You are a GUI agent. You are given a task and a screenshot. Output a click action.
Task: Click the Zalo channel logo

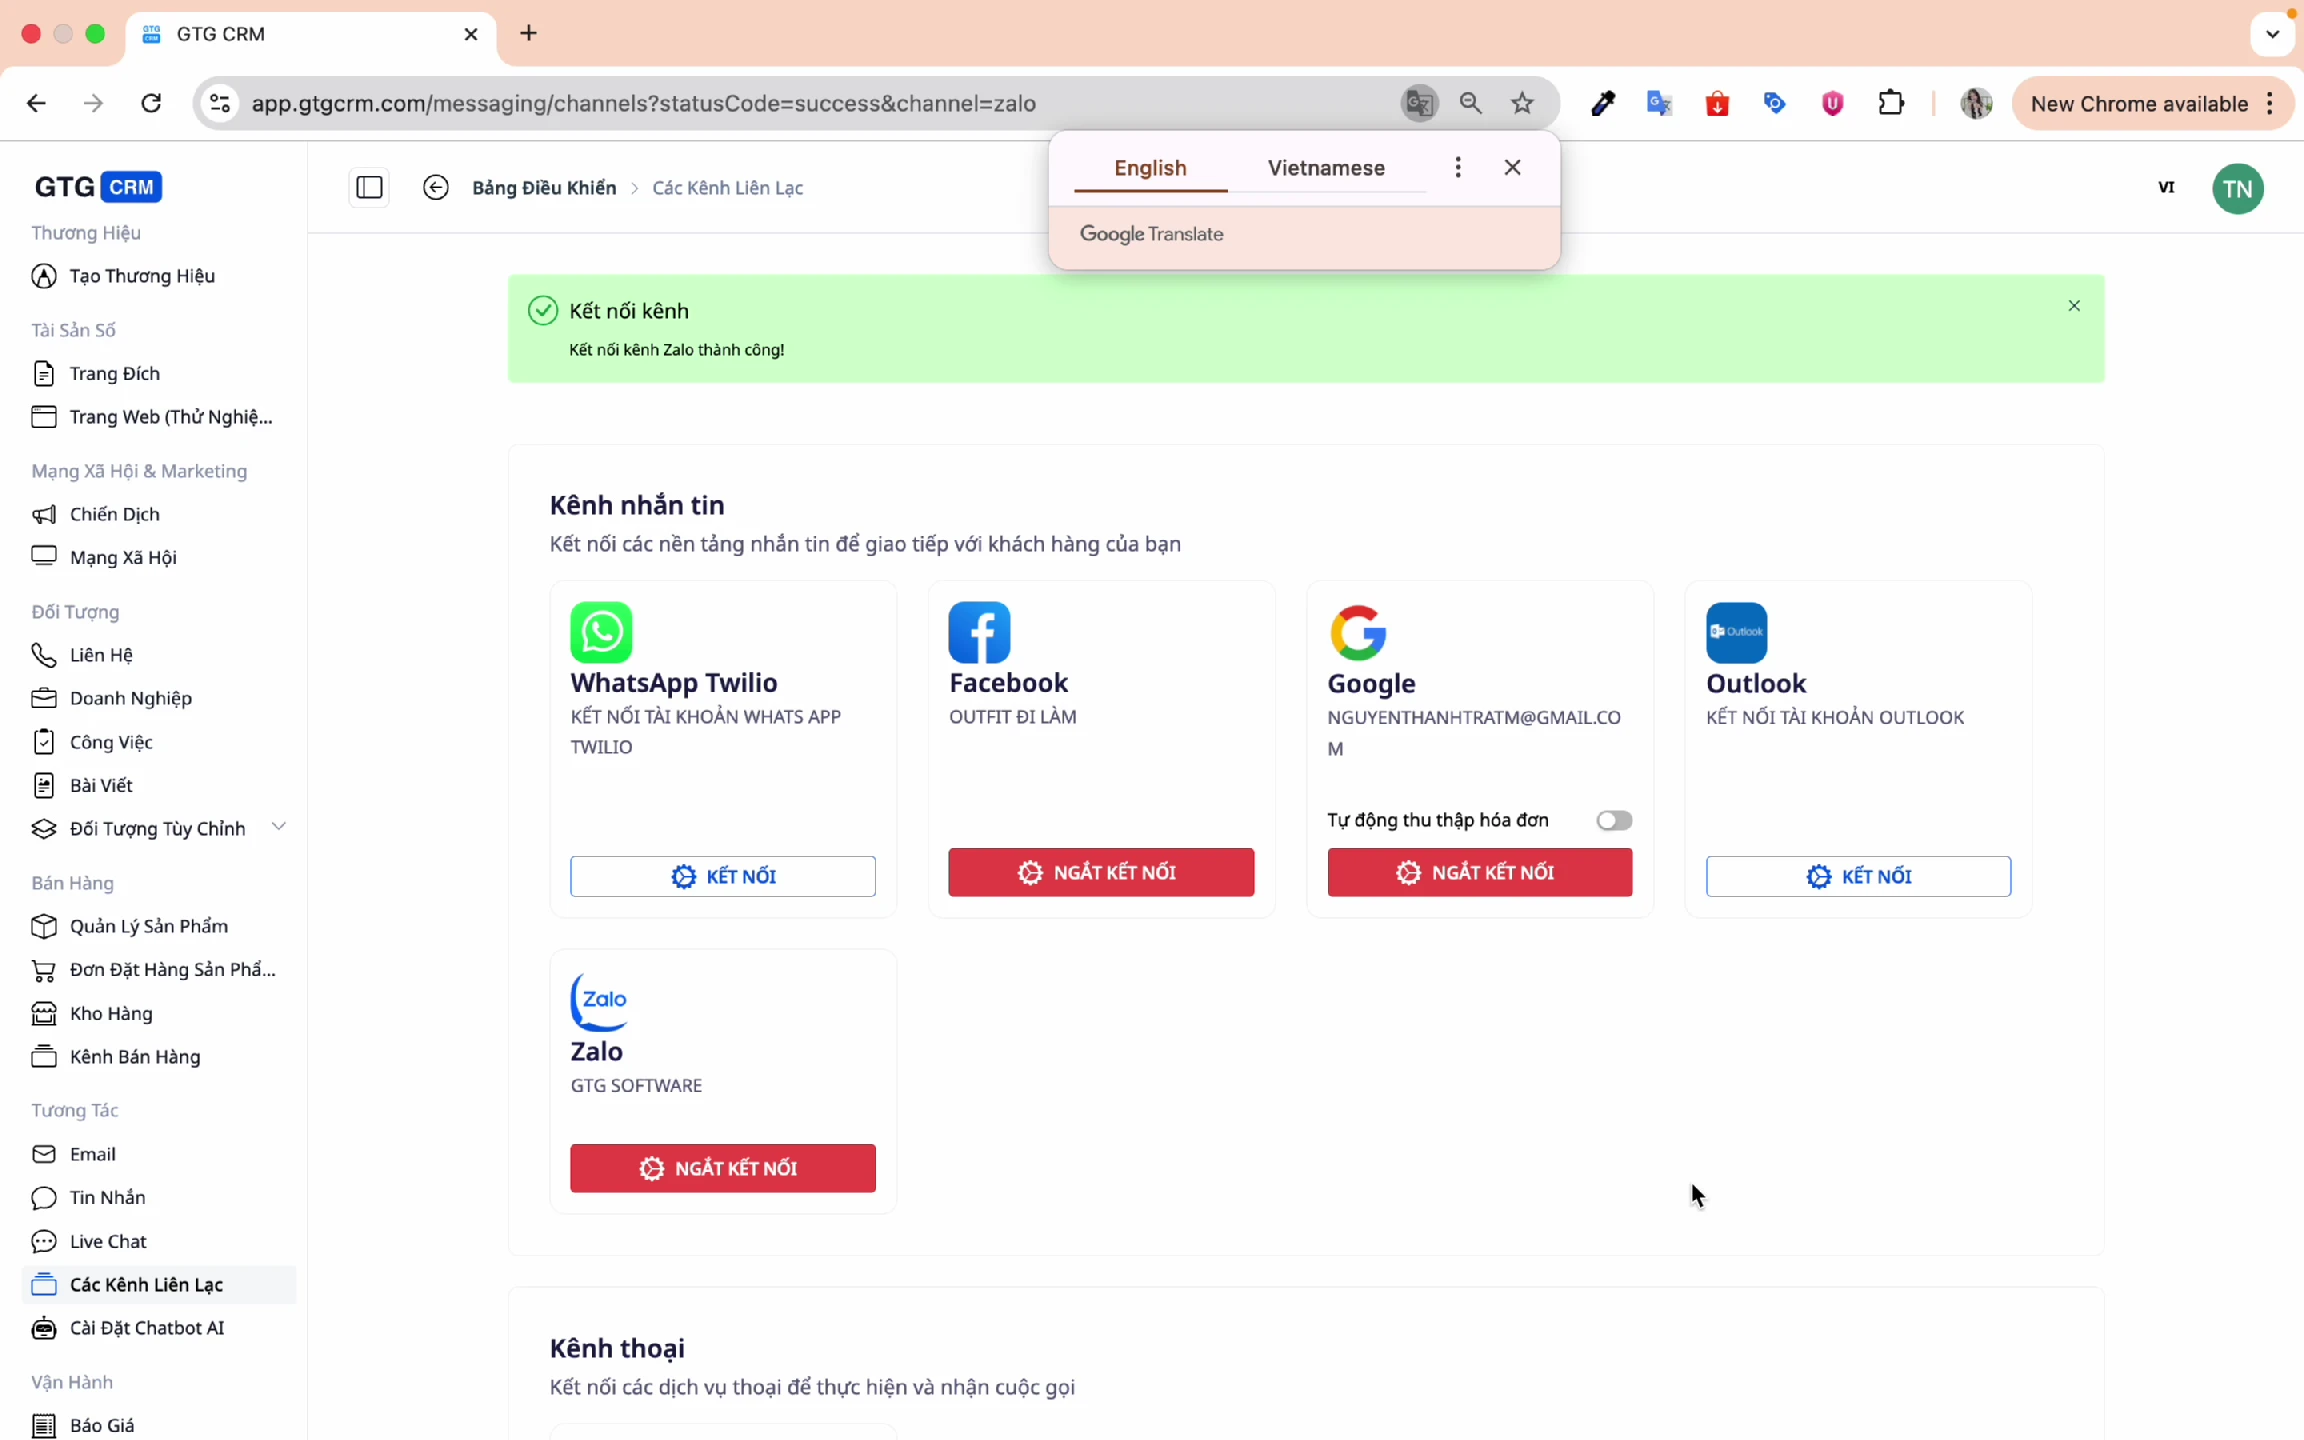click(599, 1000)
